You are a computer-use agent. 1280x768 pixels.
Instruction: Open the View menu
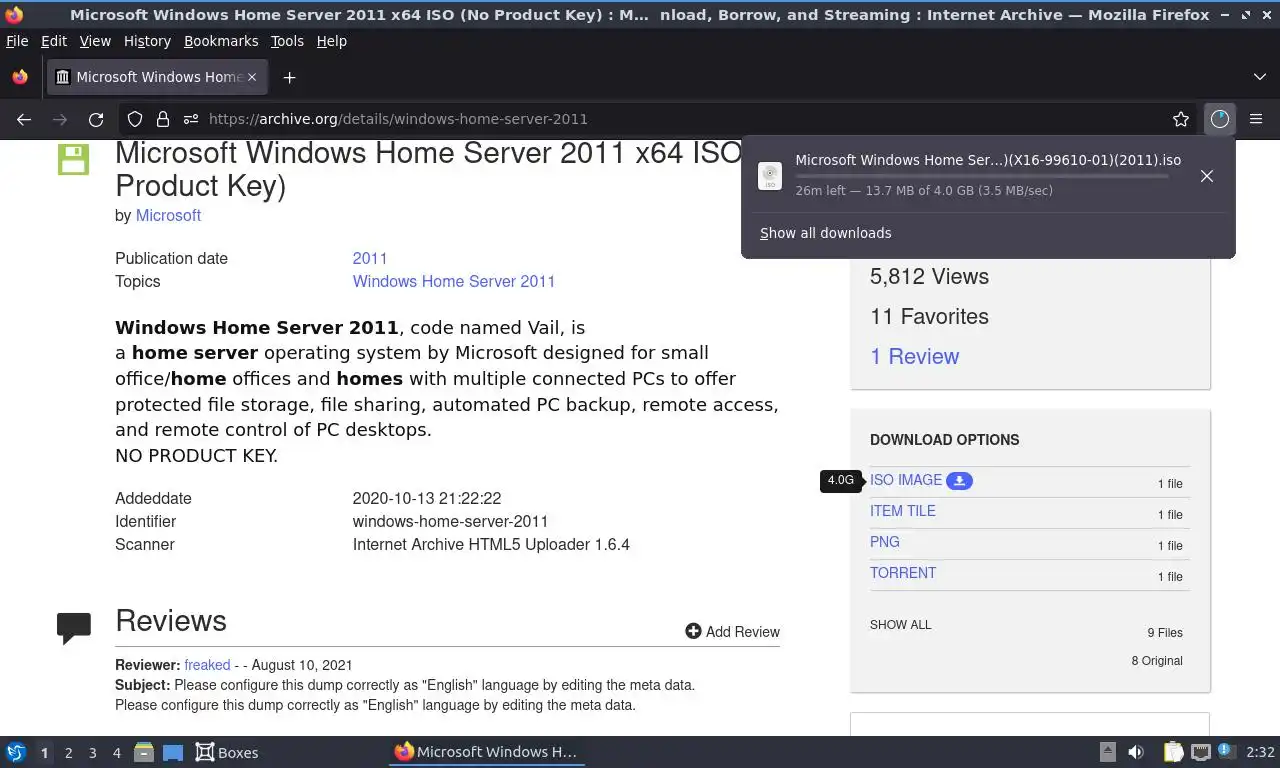pos(95,41)
